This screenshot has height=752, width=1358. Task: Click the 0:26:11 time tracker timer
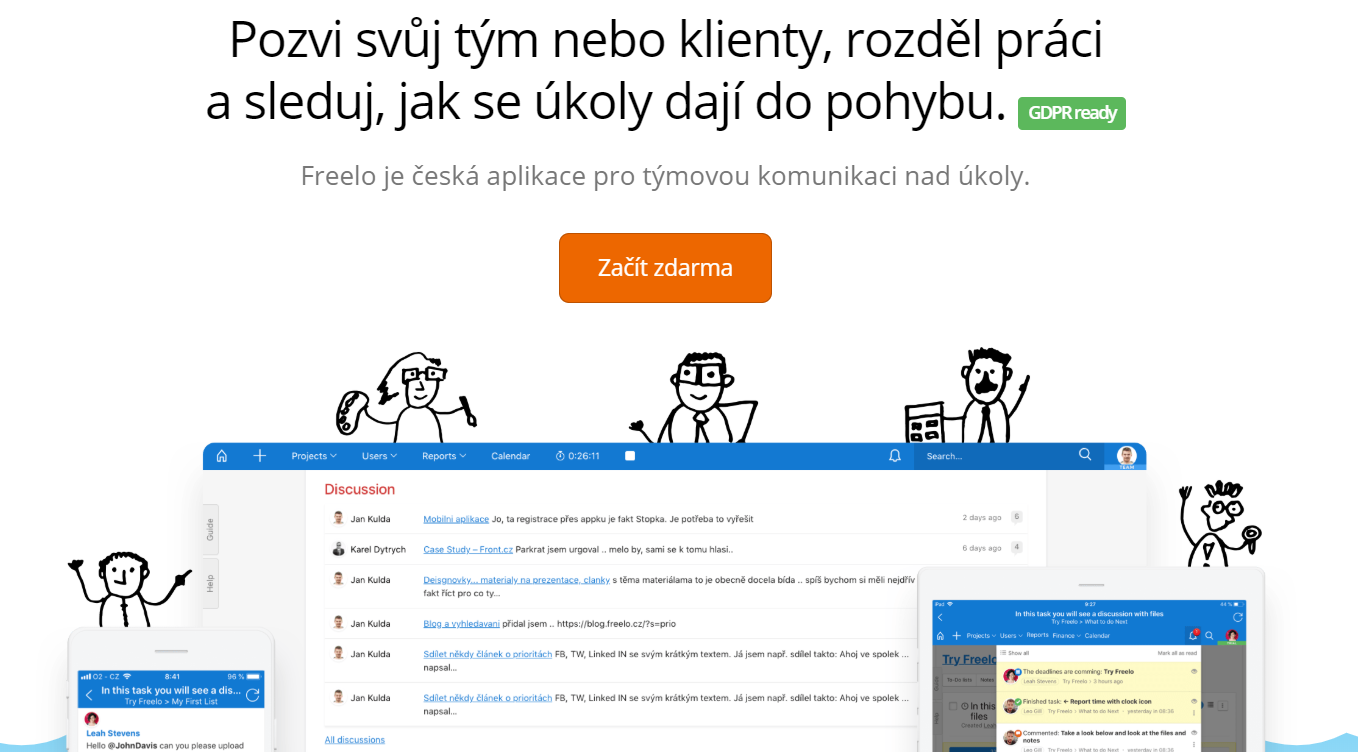tap(578, 456)
